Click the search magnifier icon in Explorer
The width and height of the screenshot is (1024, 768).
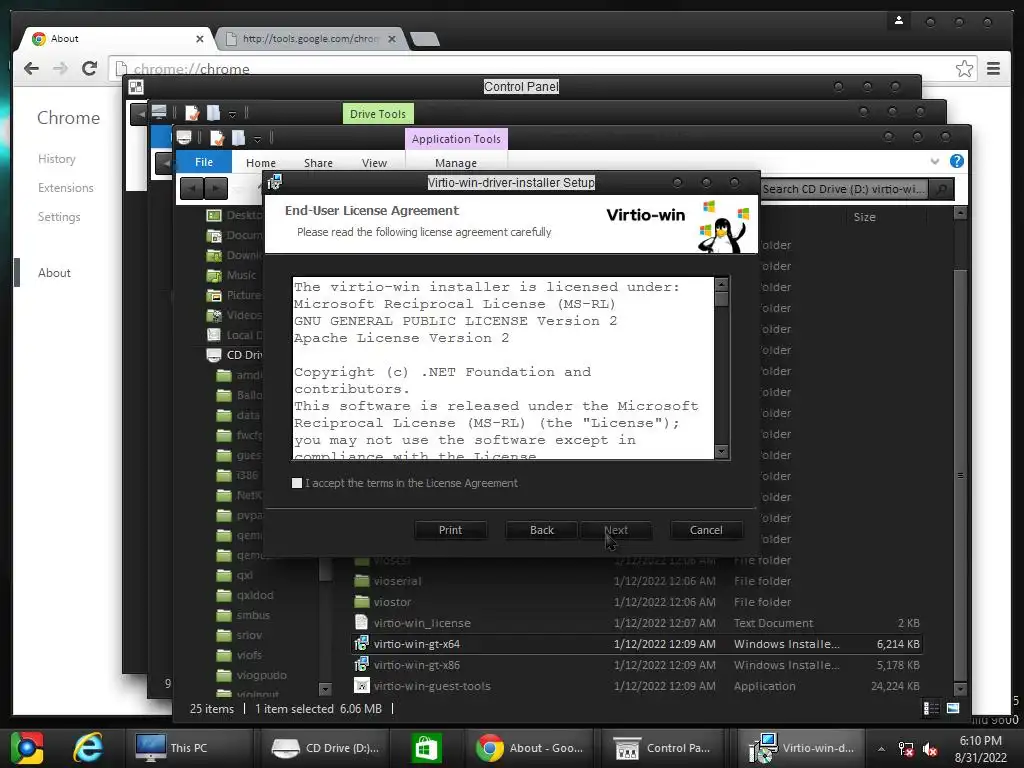(x=941, y=189)
